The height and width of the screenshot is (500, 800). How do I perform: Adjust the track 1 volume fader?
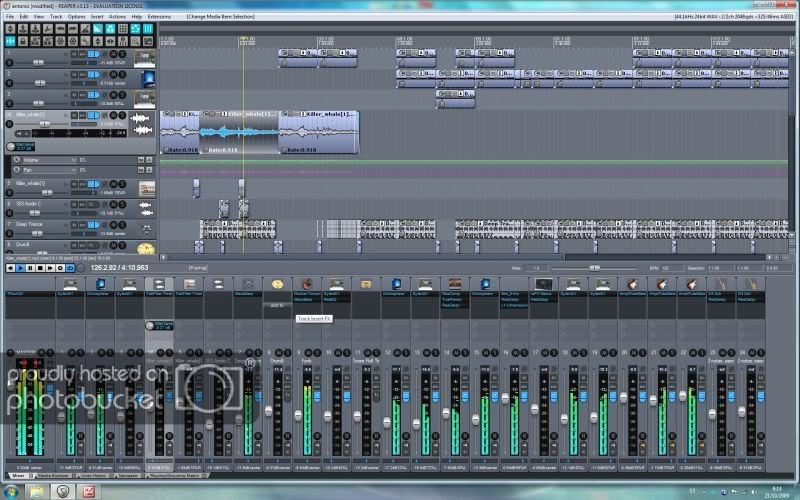point(38,63)
